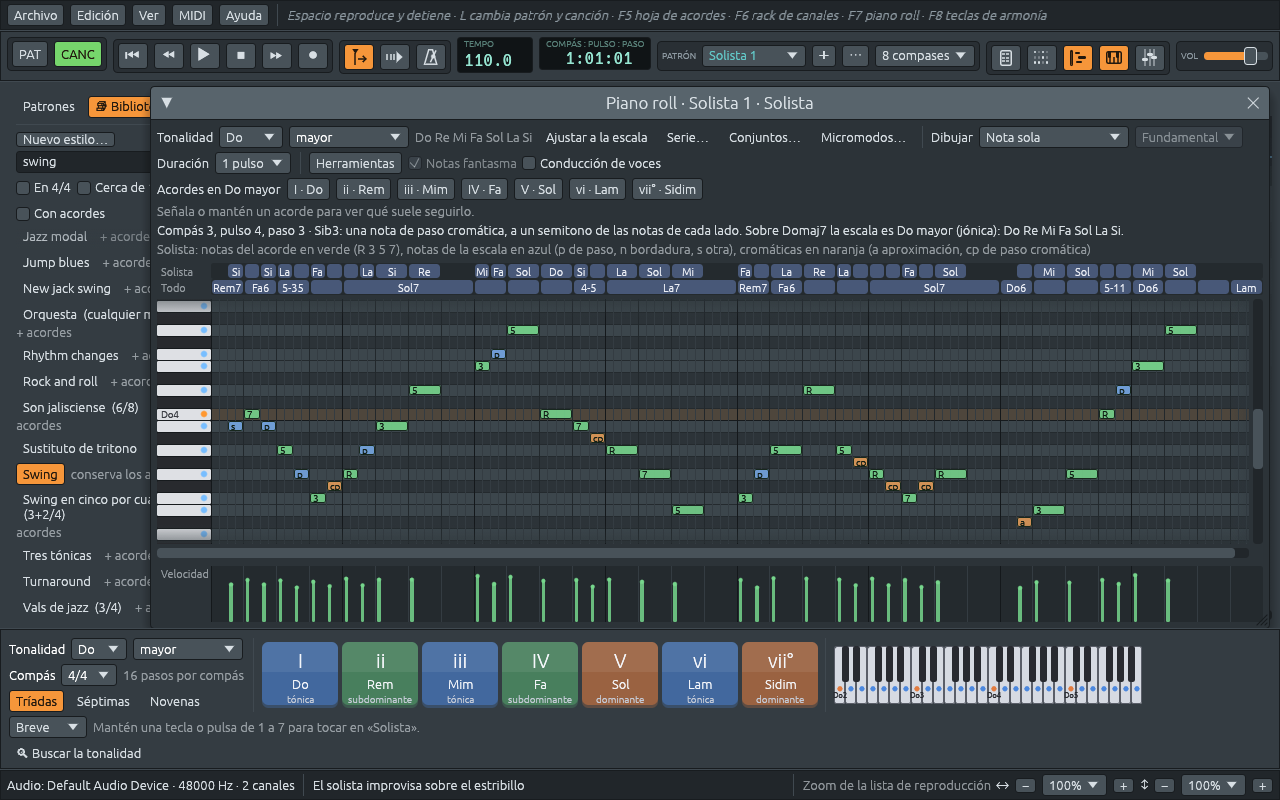Image resolution: width=1280 pixels, height=800 pixels.
Task: Click the piano roll horizontal scrollbar
Action: tap(697, 553)
